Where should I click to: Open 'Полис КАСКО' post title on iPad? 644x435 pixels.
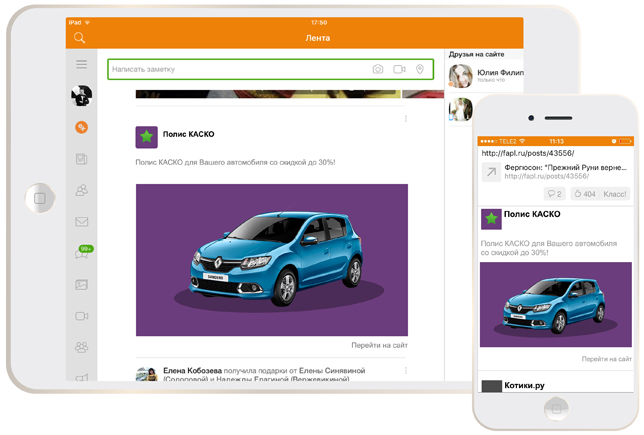click(189, 134)
